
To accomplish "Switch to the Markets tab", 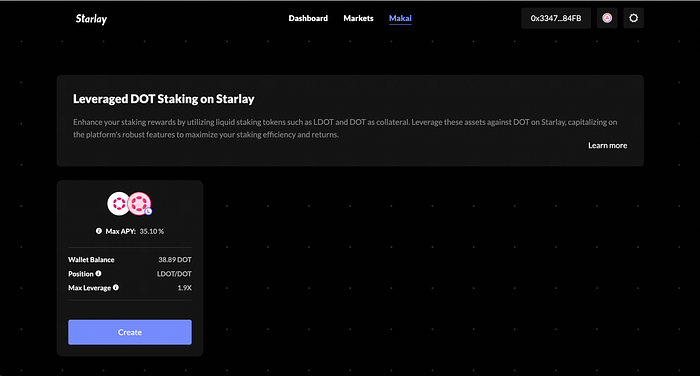I will pos(358,18).
